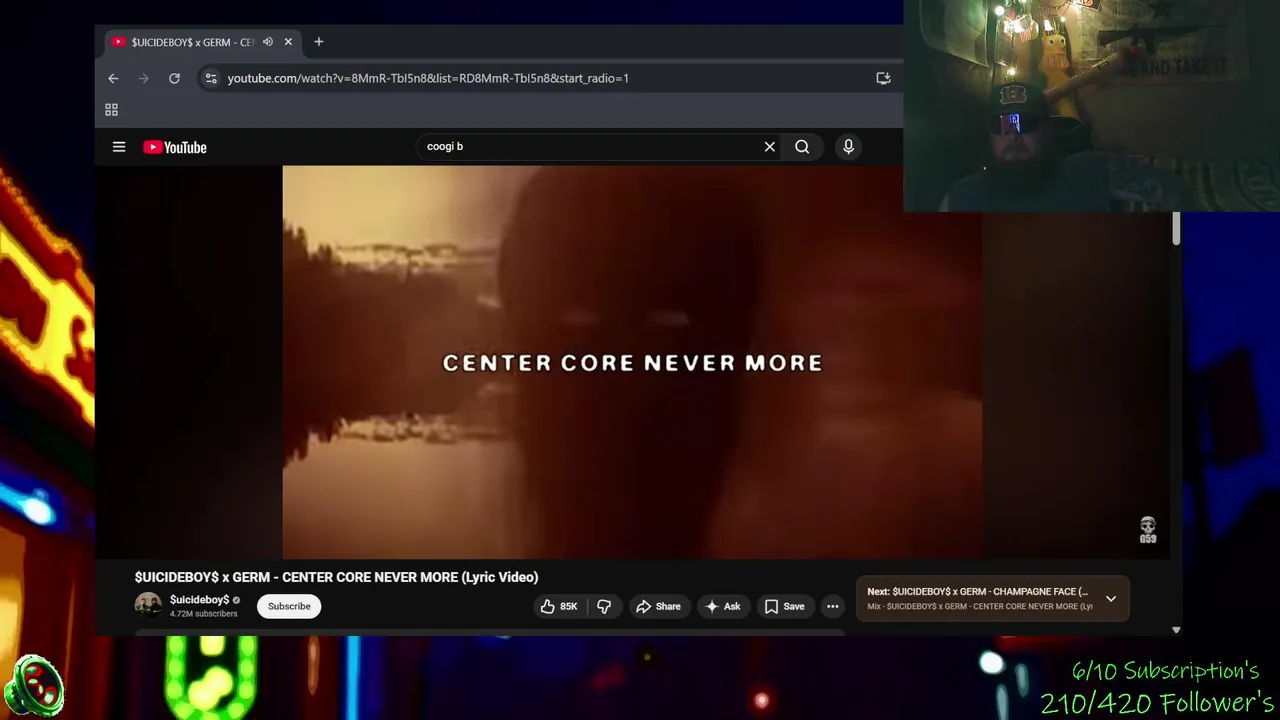Like the video with 85K likes
Screen dimensions: 1280x720
point(559,606)
